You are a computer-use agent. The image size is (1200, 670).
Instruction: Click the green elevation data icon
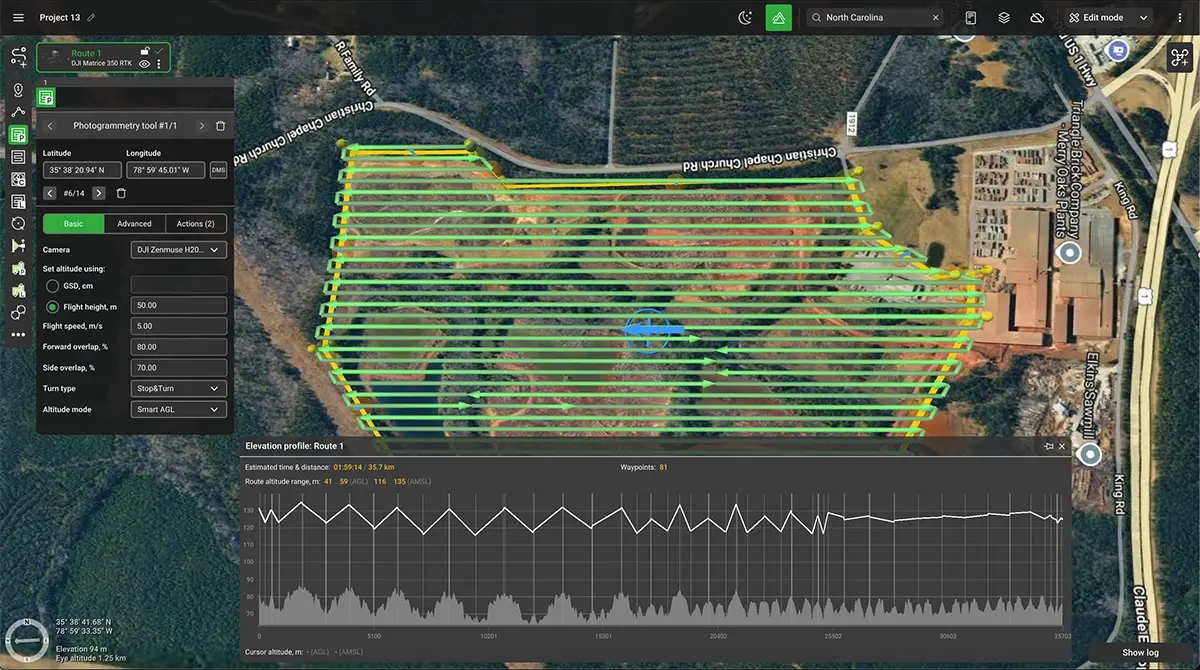click(779, 17)
